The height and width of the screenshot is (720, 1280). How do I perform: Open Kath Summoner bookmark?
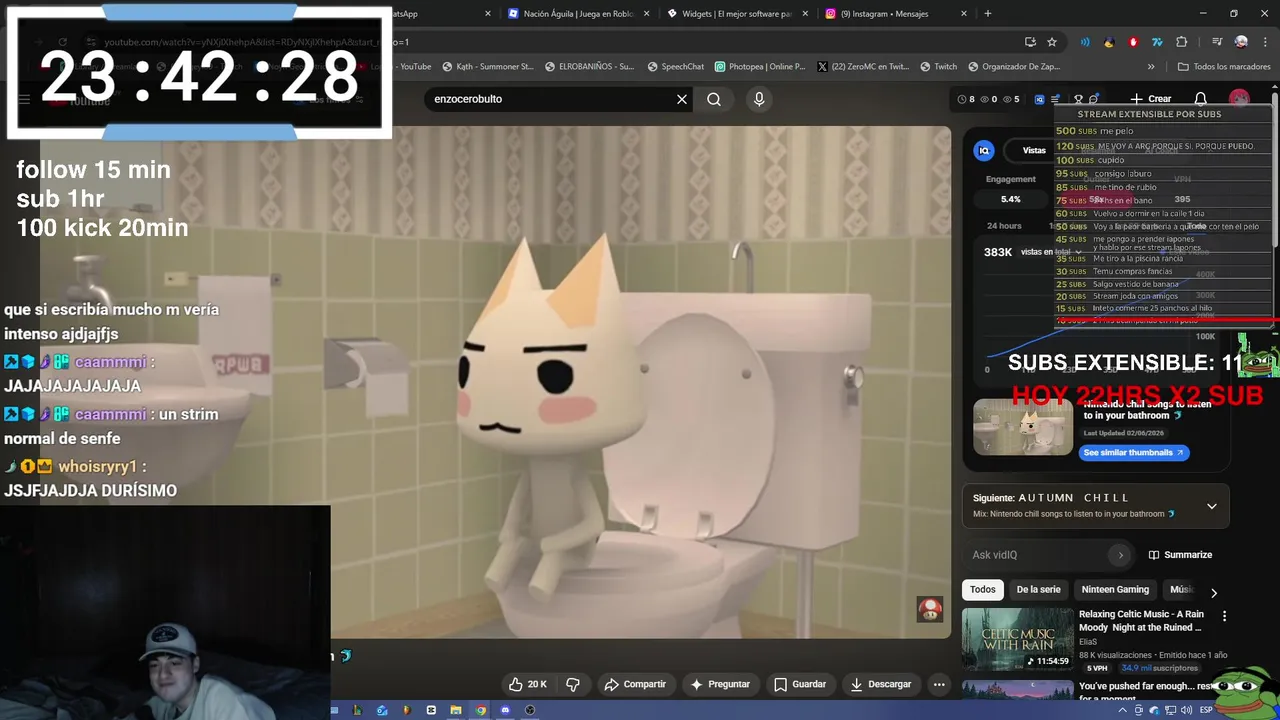click(487, 67)
